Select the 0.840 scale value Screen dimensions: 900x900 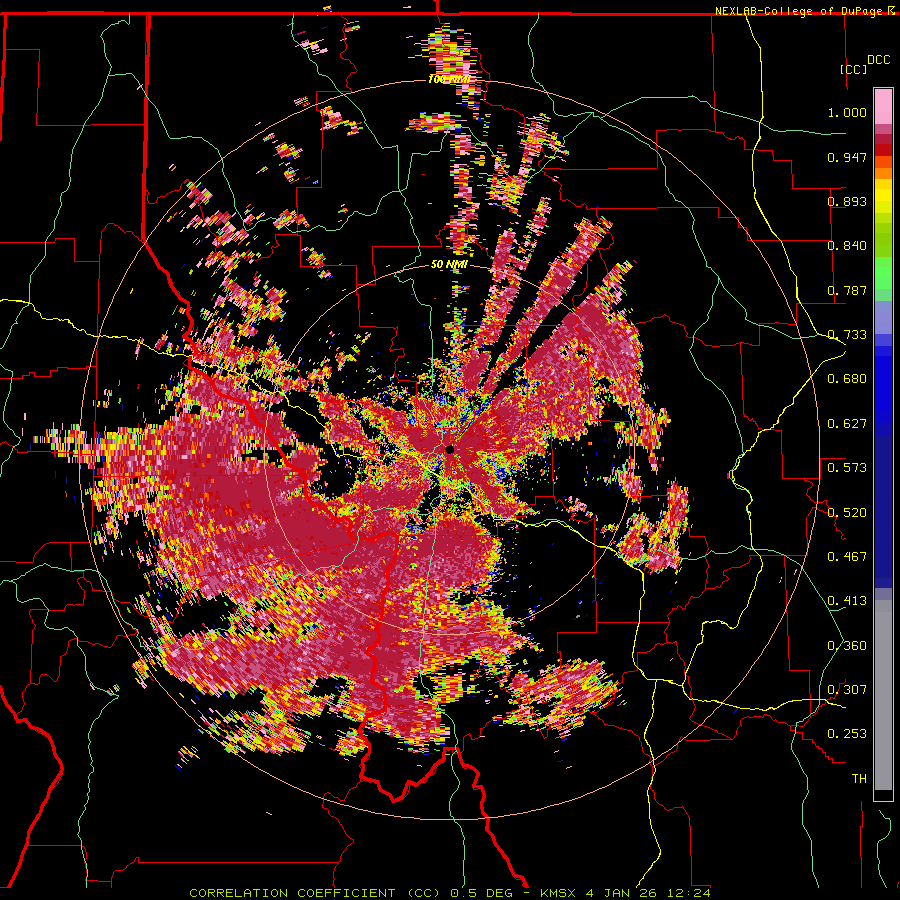(x=847, y=246)
